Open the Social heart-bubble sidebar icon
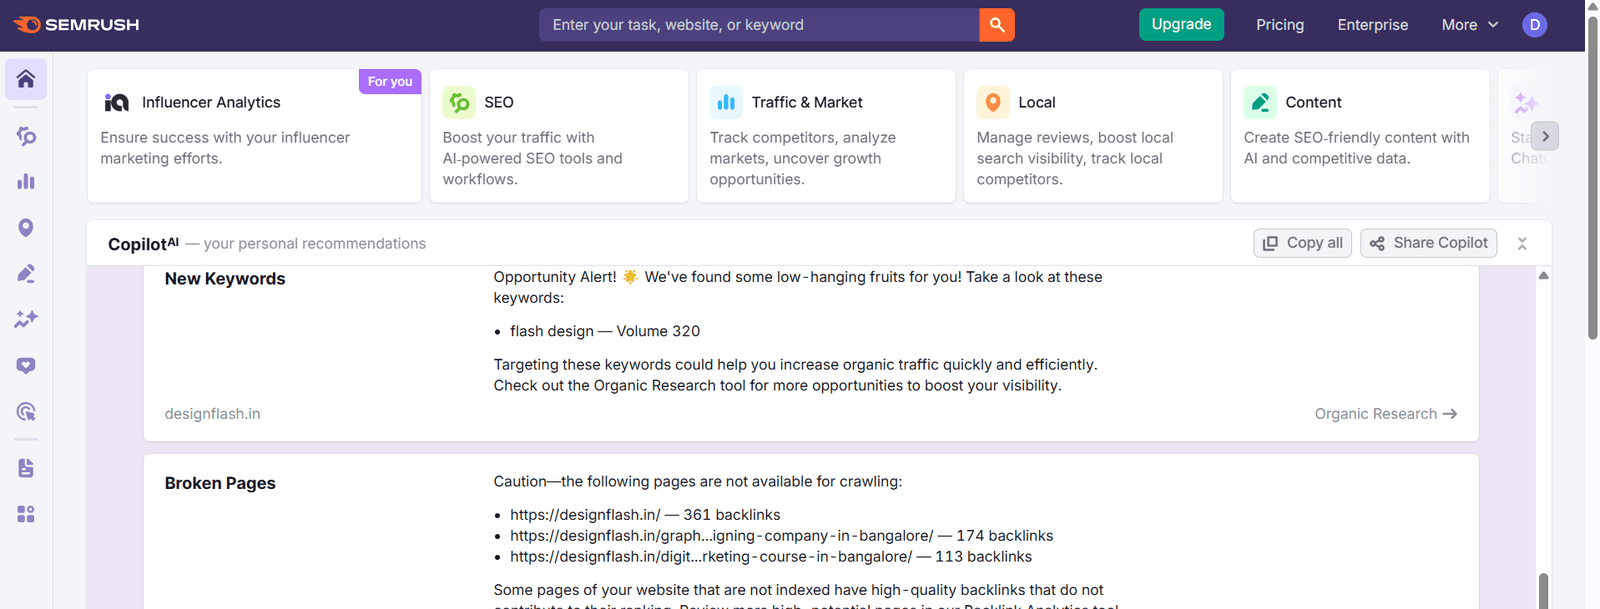The width and height of the screenshot is (1600, 609). [26, 366]
